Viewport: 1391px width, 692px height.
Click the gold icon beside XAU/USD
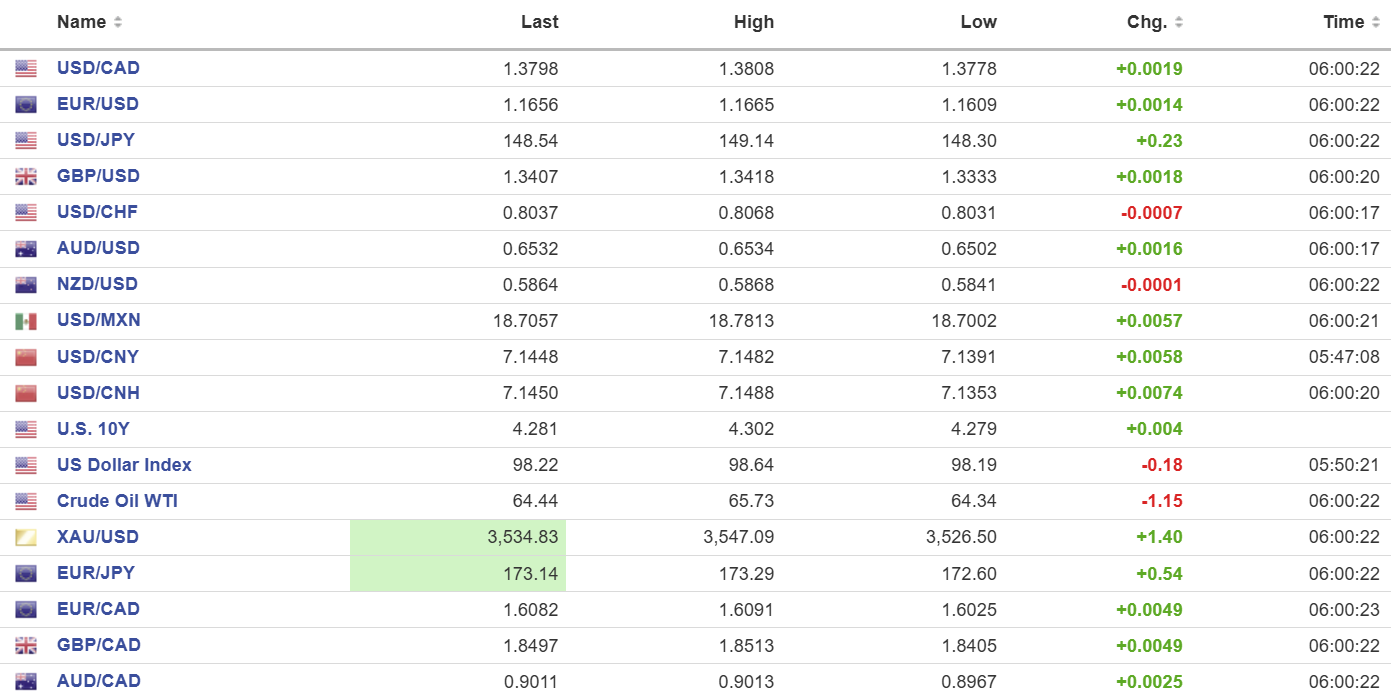pos(26,538)
